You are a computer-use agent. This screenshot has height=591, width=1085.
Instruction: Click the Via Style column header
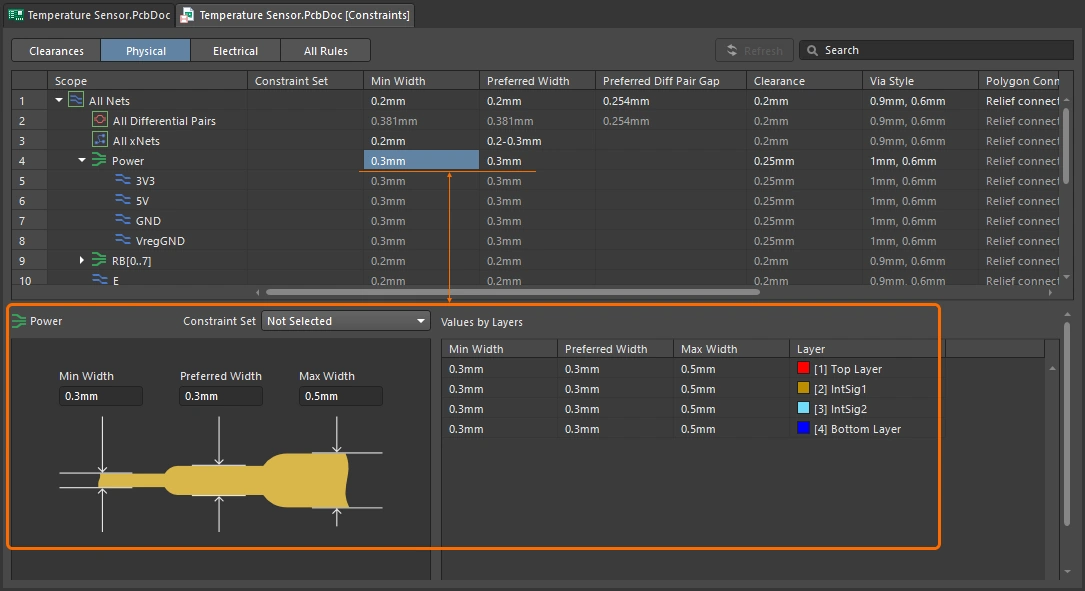point(920,80)
